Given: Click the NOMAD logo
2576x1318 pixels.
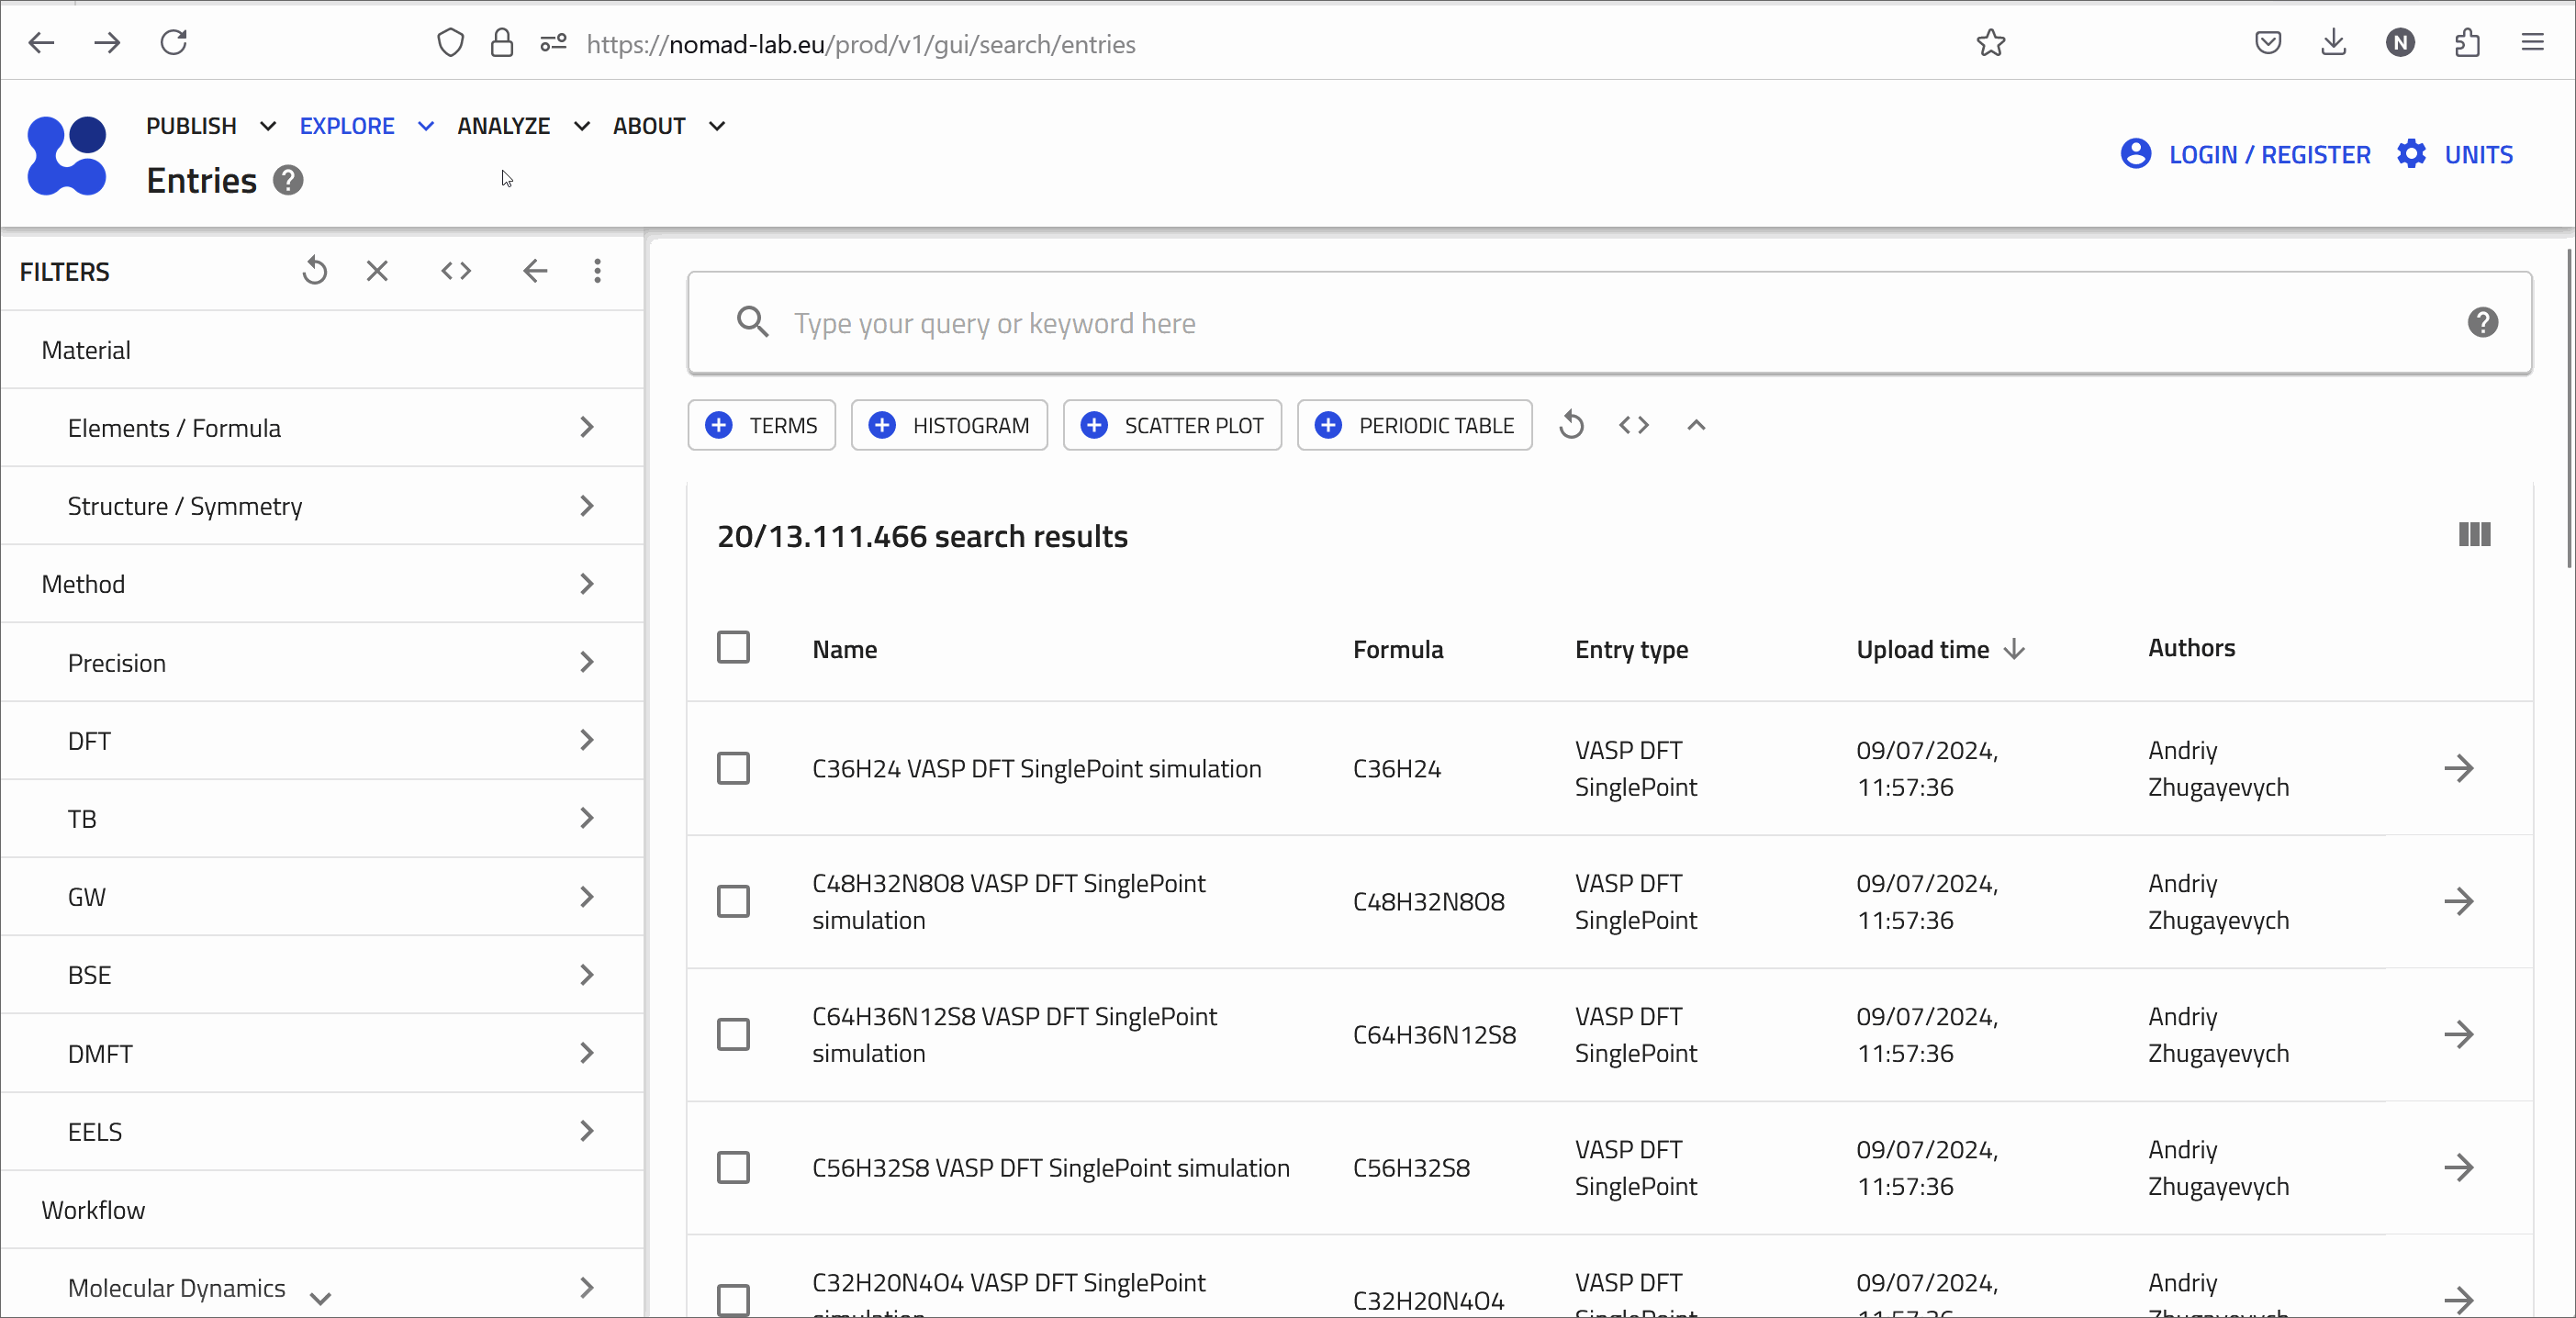Looking at the screenshot, I should click(67, 156).
